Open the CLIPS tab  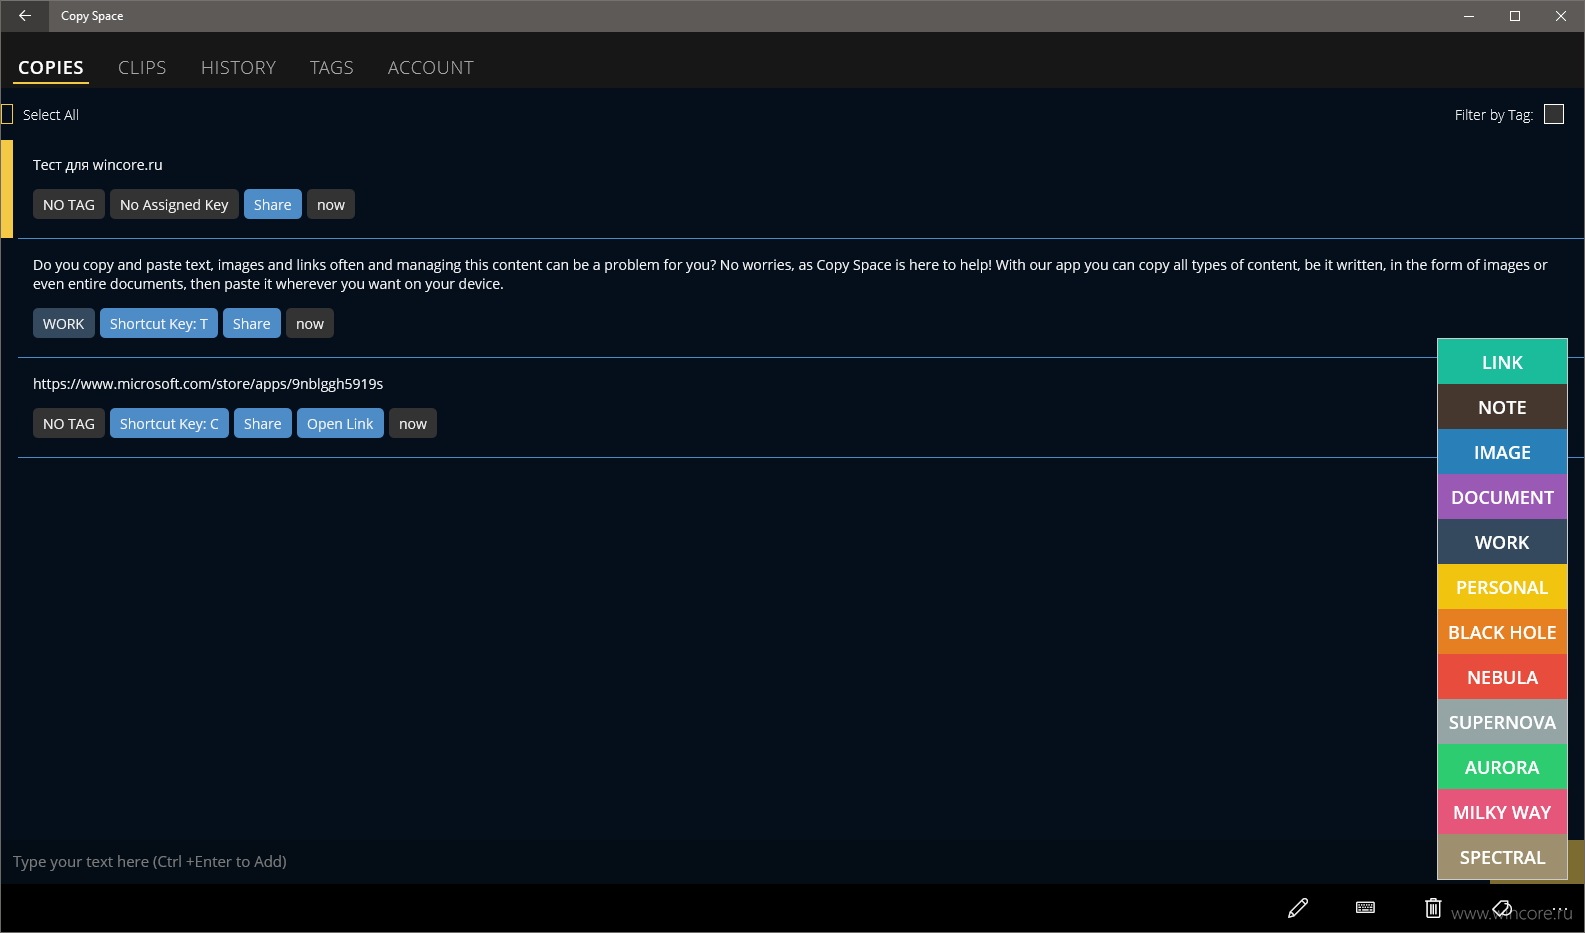142,68
